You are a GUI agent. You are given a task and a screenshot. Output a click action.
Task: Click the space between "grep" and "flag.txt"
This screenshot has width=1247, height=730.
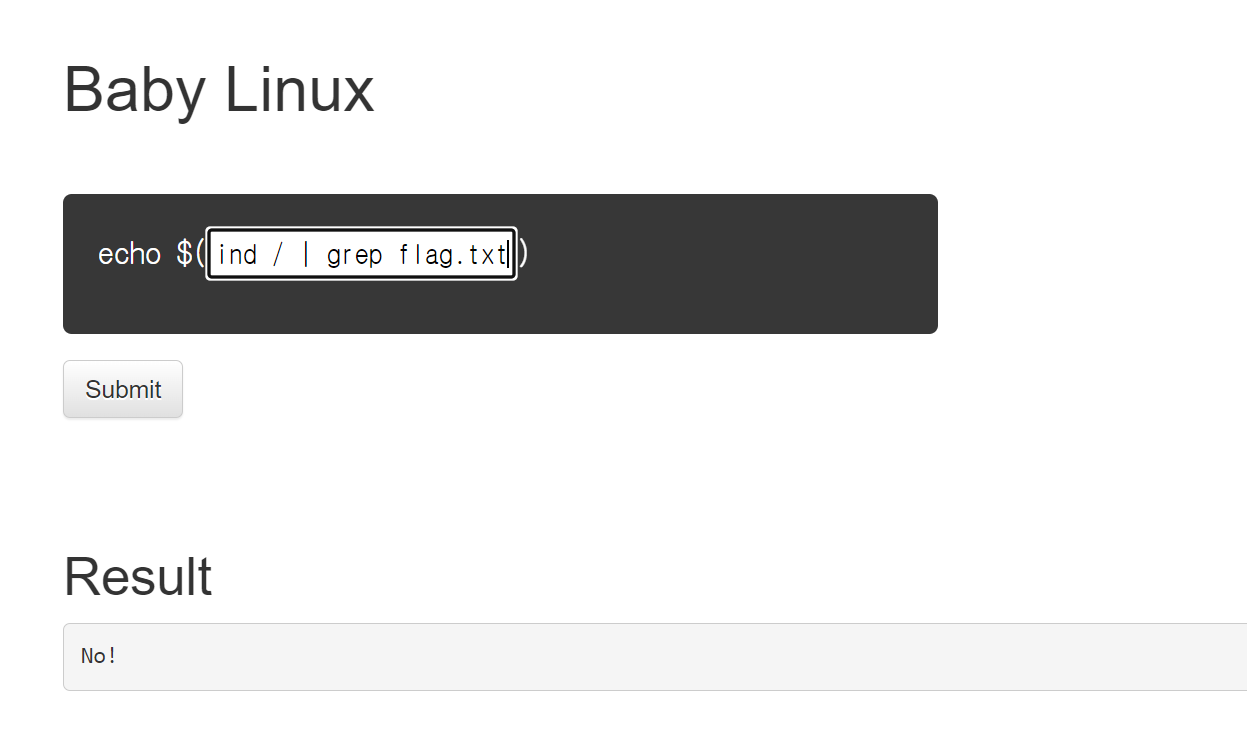(390, 255)
